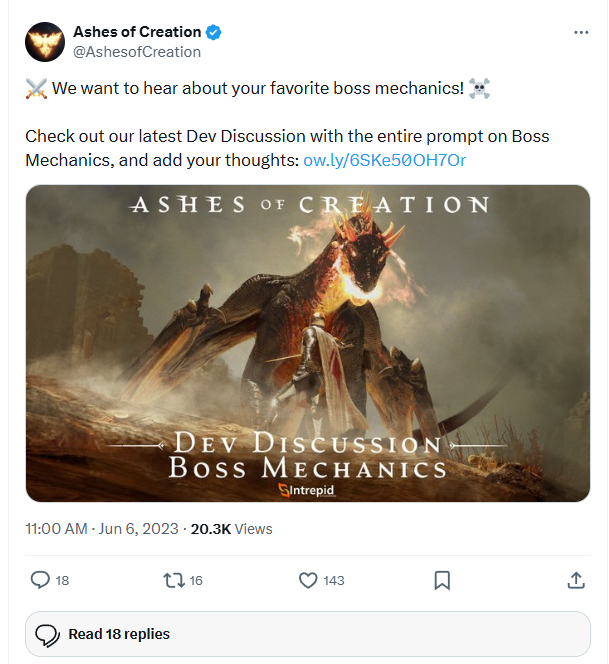The image size is (609, 664).
Task: Click the reply speech bubble icon
Action: pyautogui.click(x=40, y=580)
